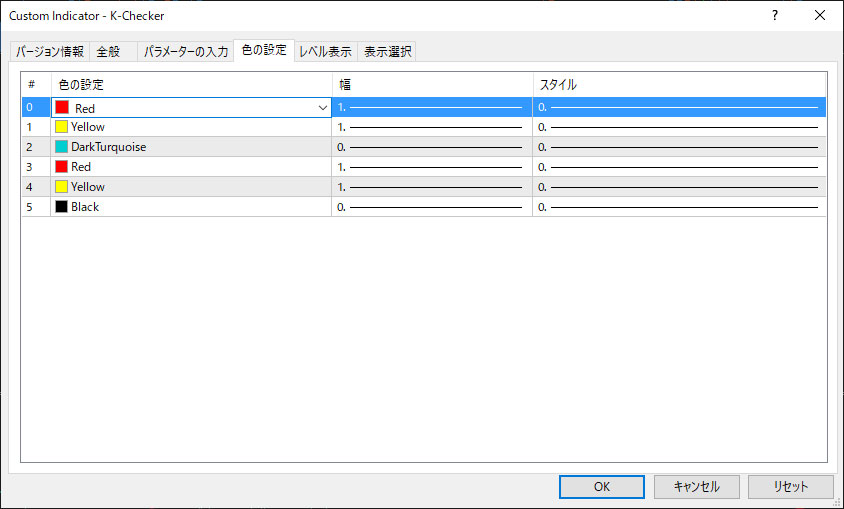This screenshot has width=844, height=509.
Task: Switch to the レベル表示 tab
Action: (325, 52)
